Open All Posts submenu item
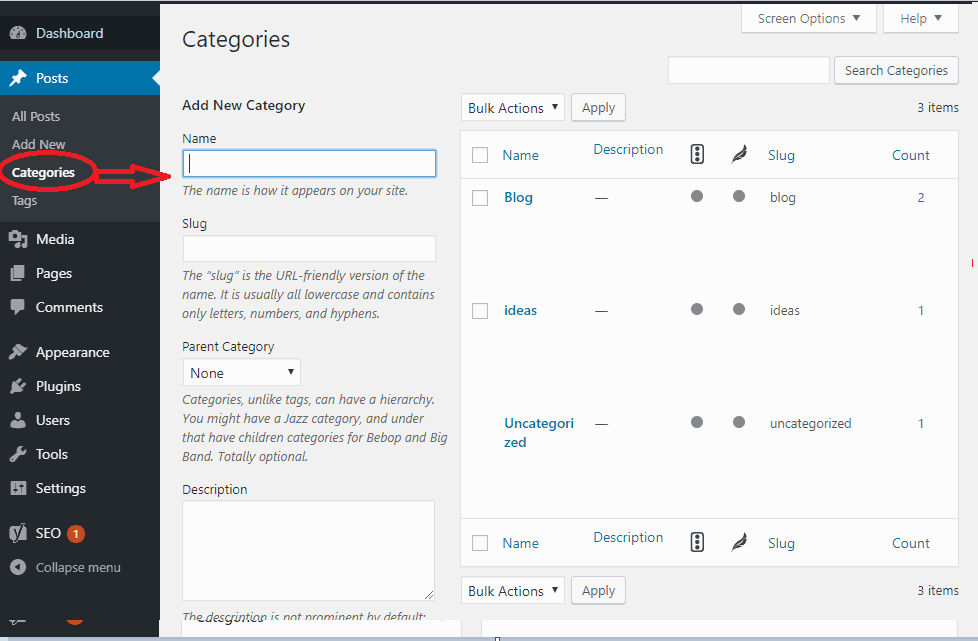978x641 pixels. [36, 117]
